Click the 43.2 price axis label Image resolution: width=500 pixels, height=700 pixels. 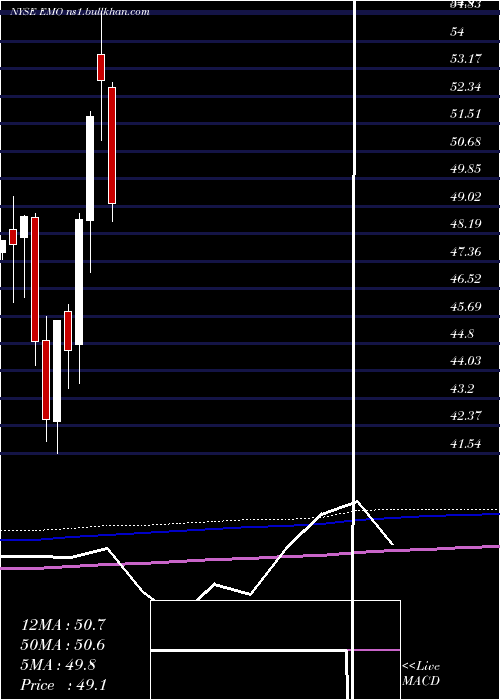(x=462, y=388)
